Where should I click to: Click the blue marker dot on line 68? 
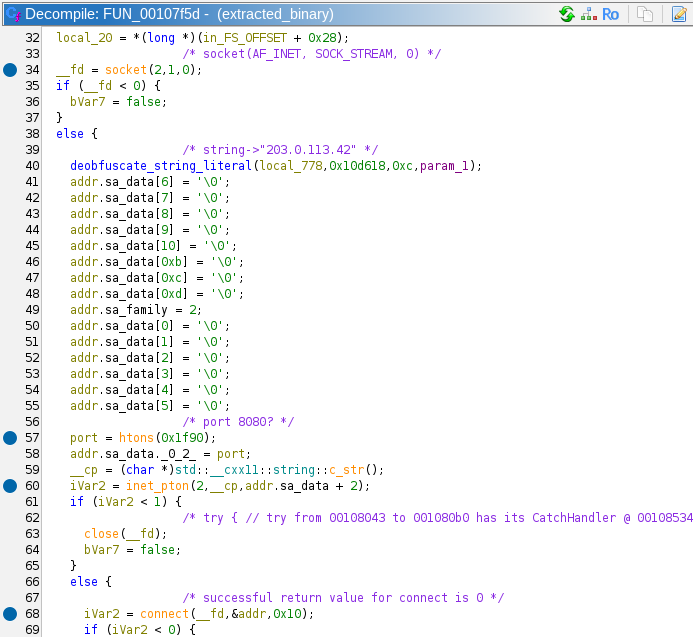(x=10, y=614)
